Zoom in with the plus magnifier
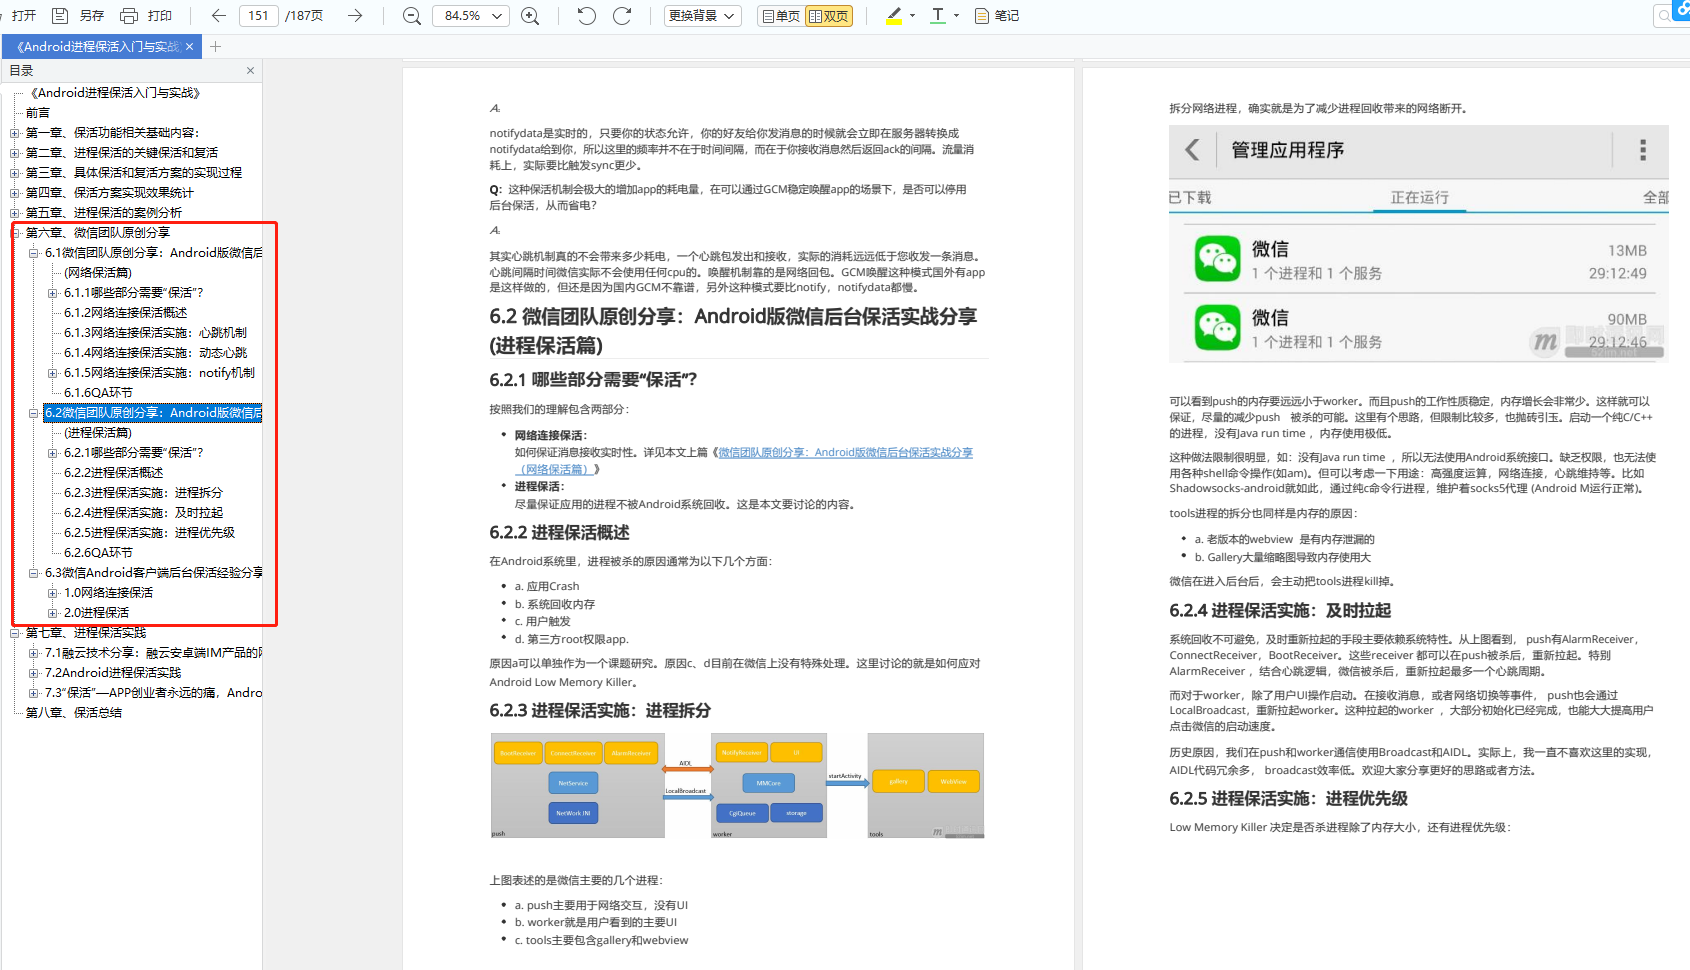1690x970 pixels. tap(530, 16)
